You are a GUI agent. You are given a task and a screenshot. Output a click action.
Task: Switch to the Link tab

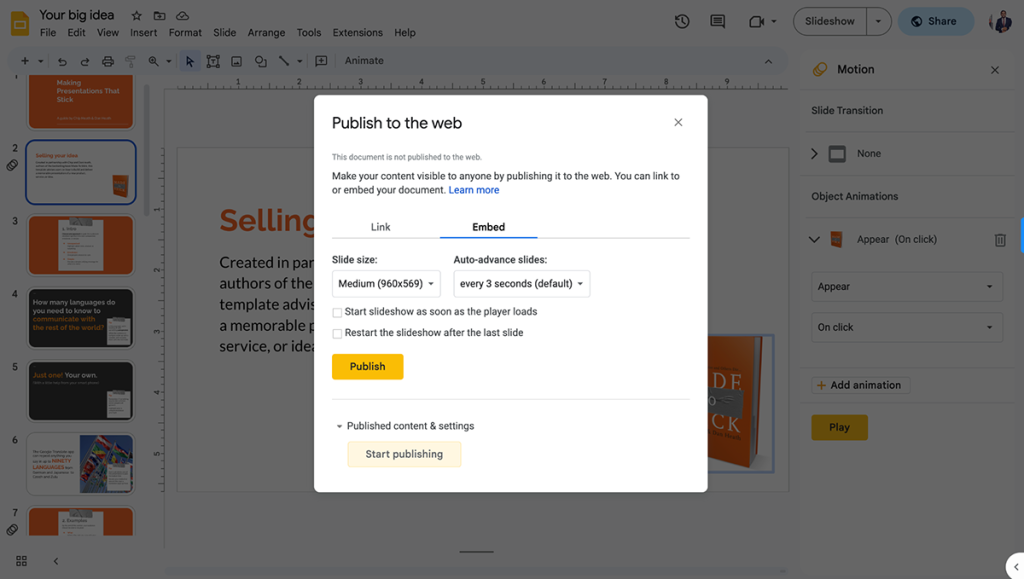tap(380, 227)
